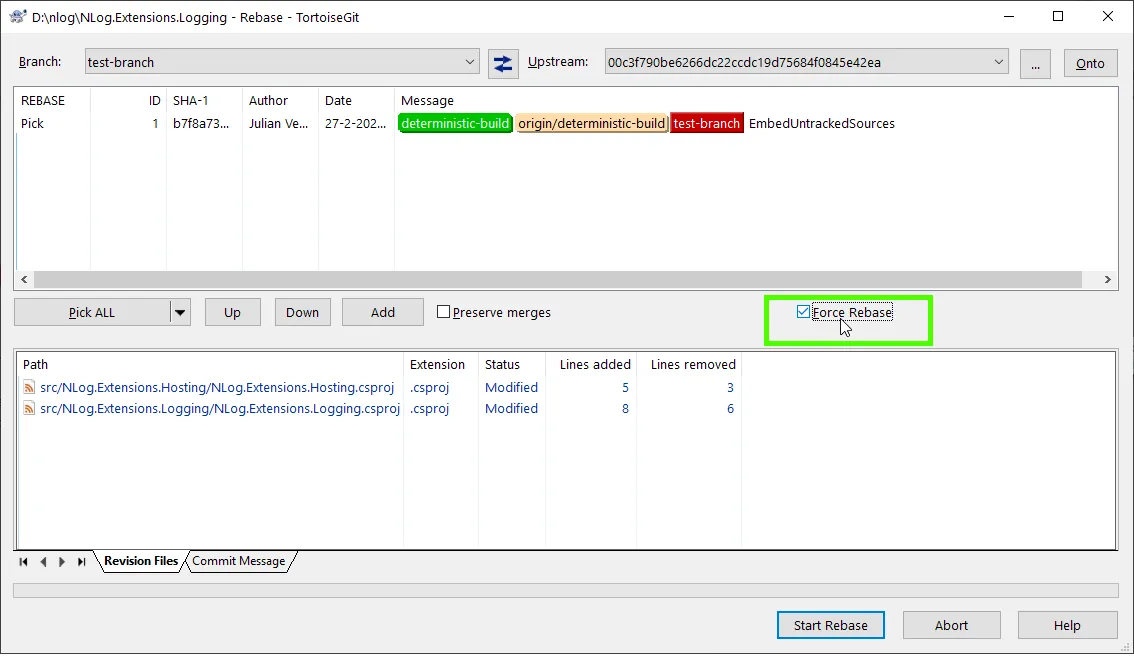Image resolution: width=1134 pixels, height=662 pixels.
Task: Sort files by Extension column header
Action: click(437, 365)
